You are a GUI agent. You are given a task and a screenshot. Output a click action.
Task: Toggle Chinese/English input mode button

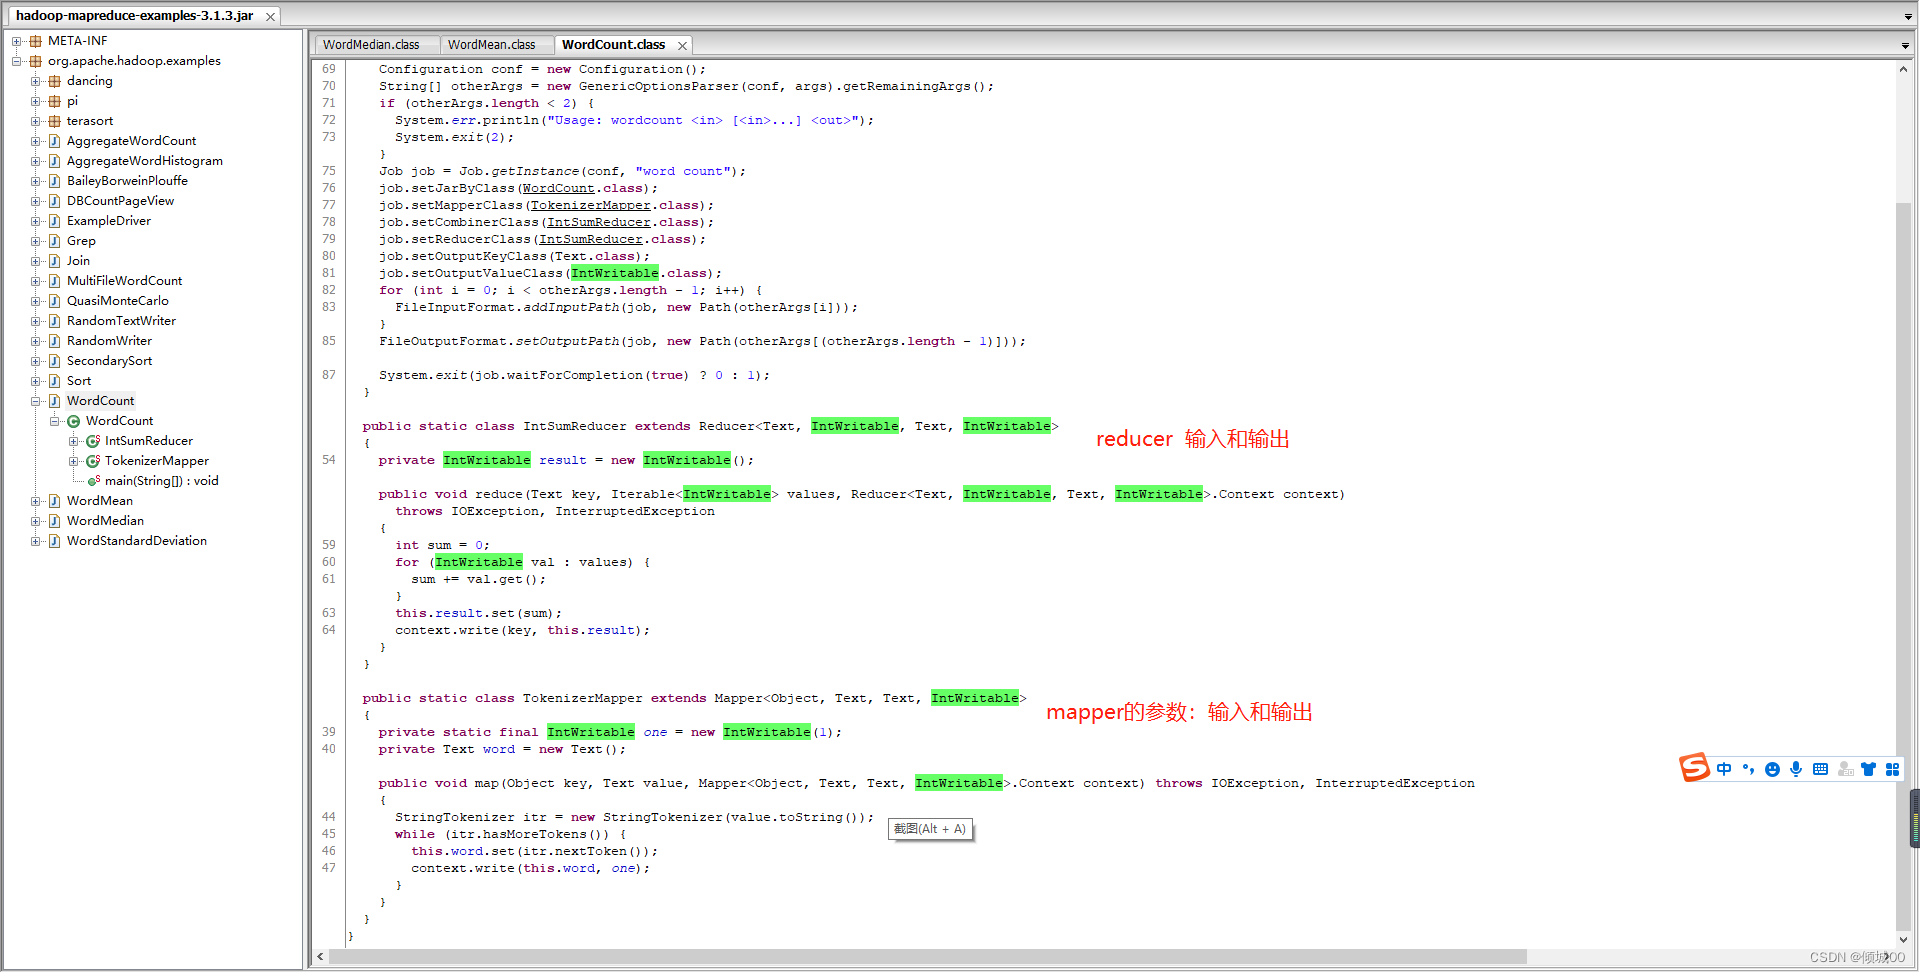1724,769
